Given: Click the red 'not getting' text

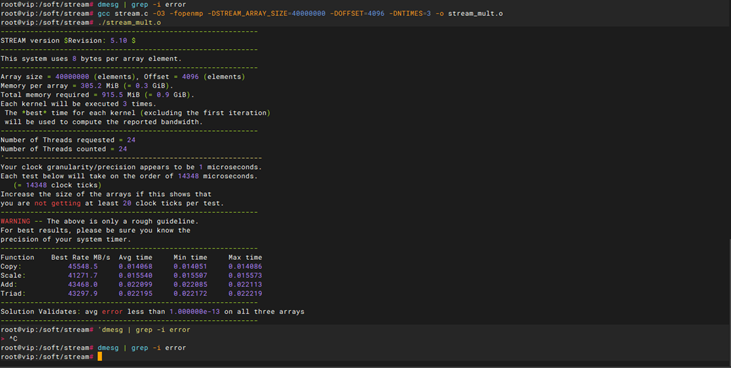Looking at the screenshot, I should 57,203.
